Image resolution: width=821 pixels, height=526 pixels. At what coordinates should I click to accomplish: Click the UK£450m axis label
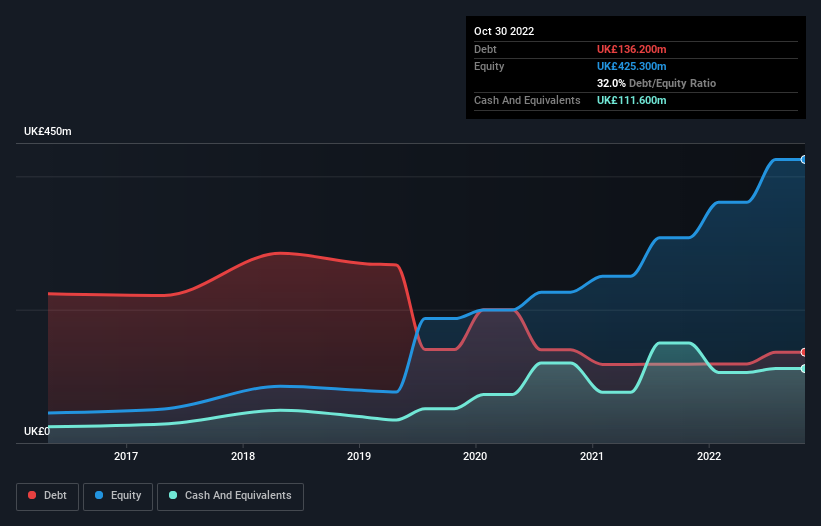[x=48, y=131]
